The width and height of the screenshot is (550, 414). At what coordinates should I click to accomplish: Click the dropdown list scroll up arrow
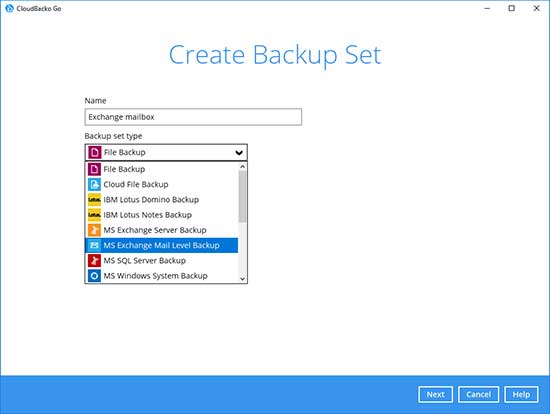(x=242, y=167)
